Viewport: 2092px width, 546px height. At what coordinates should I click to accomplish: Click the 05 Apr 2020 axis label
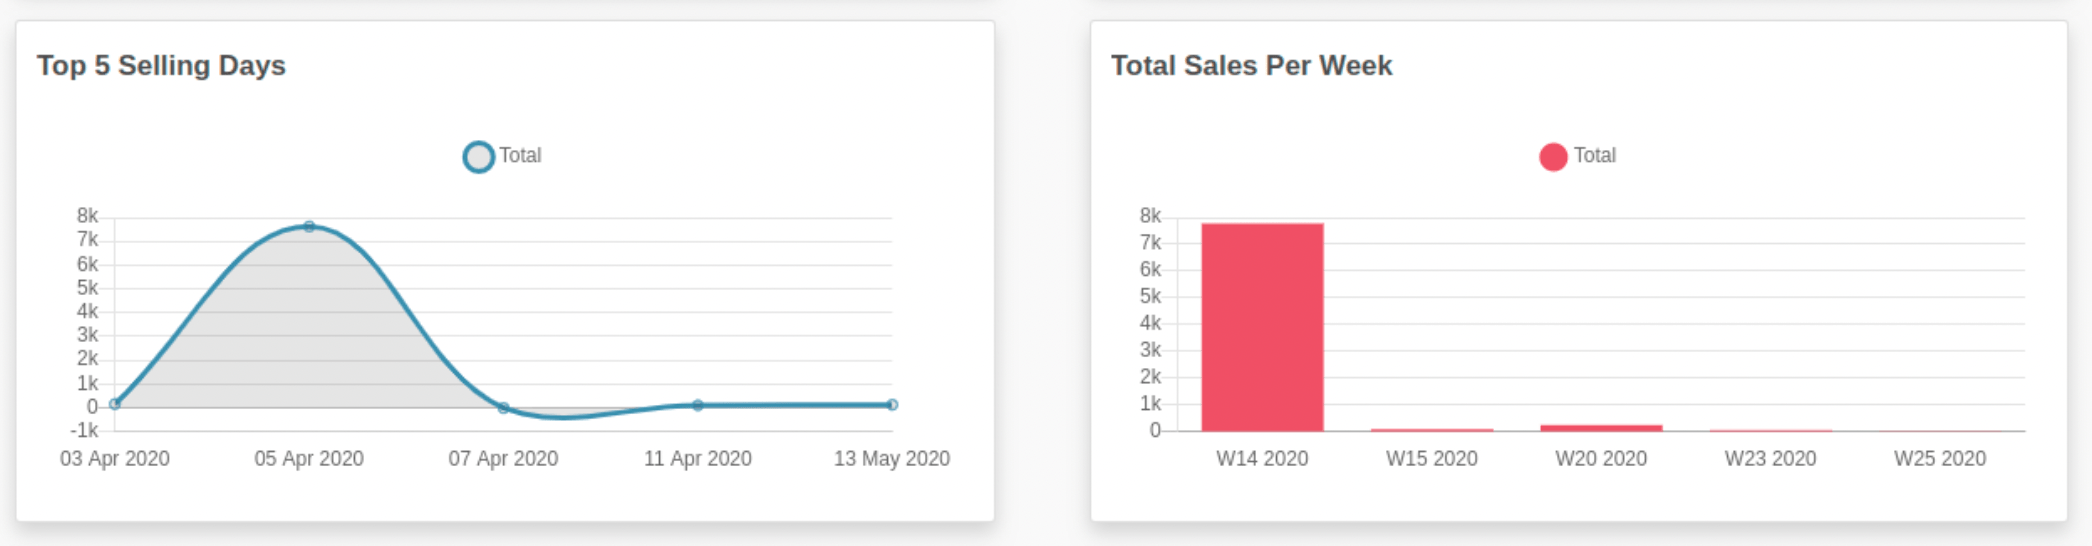309,459
